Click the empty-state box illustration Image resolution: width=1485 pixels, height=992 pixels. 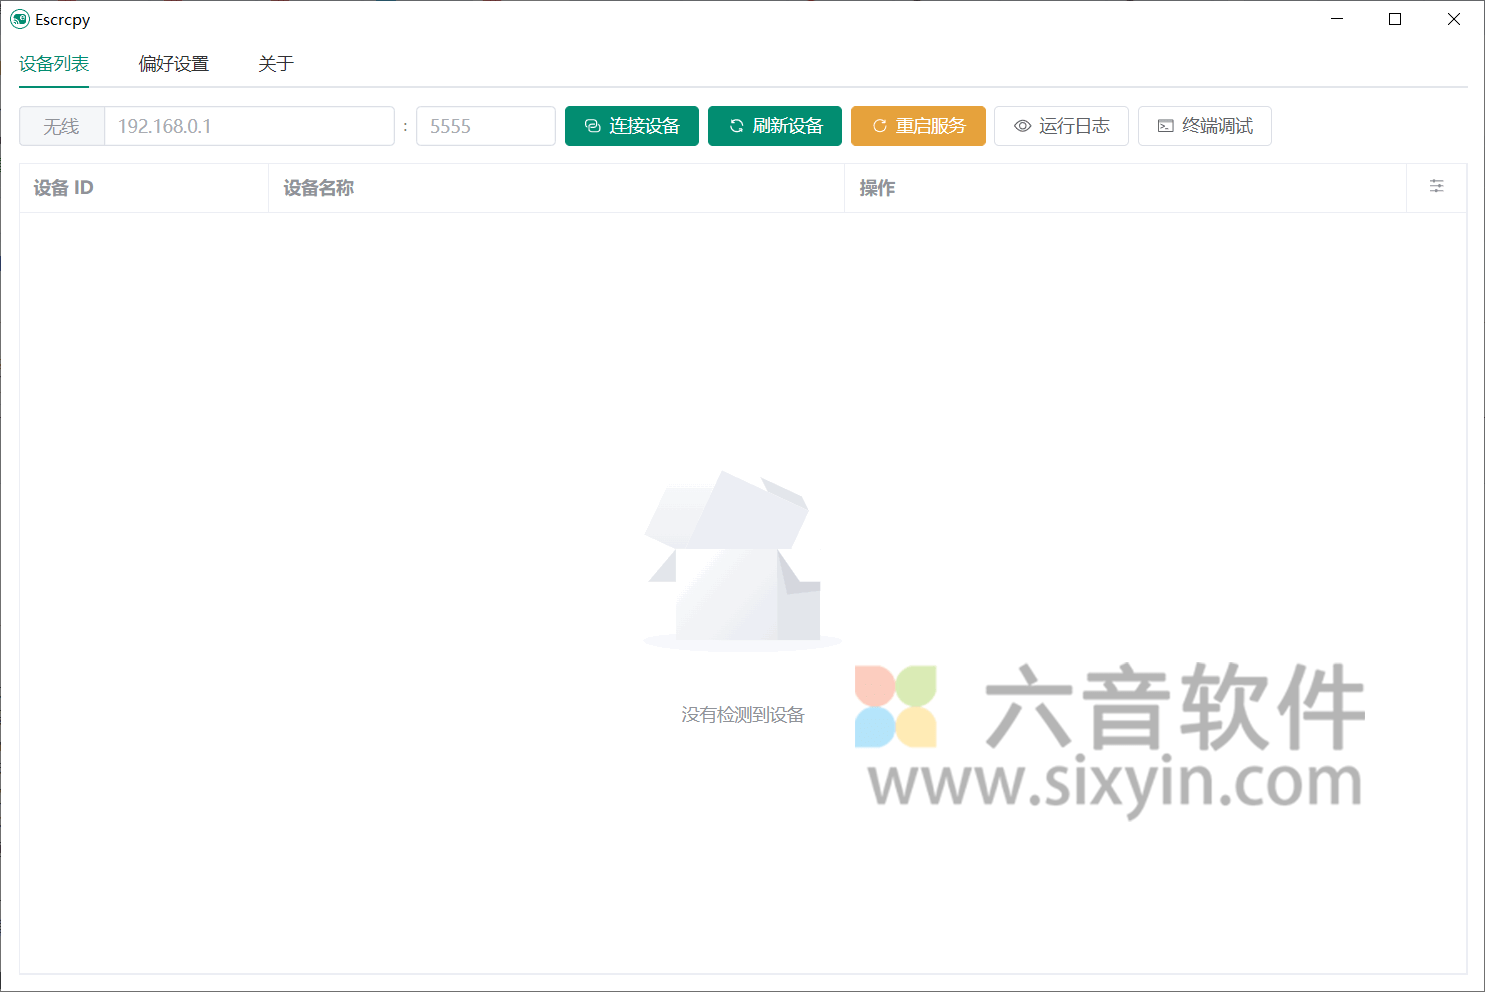(x=737, y=560)
